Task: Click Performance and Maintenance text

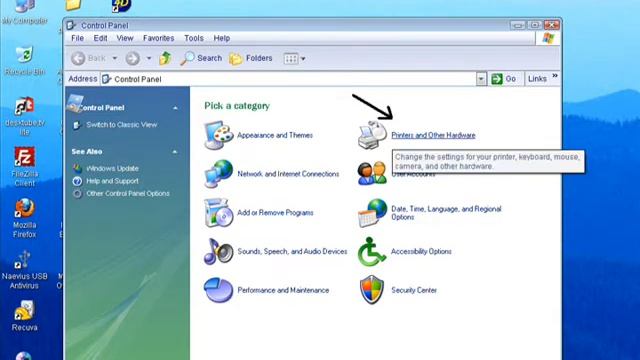Action: tap(283, 290)
